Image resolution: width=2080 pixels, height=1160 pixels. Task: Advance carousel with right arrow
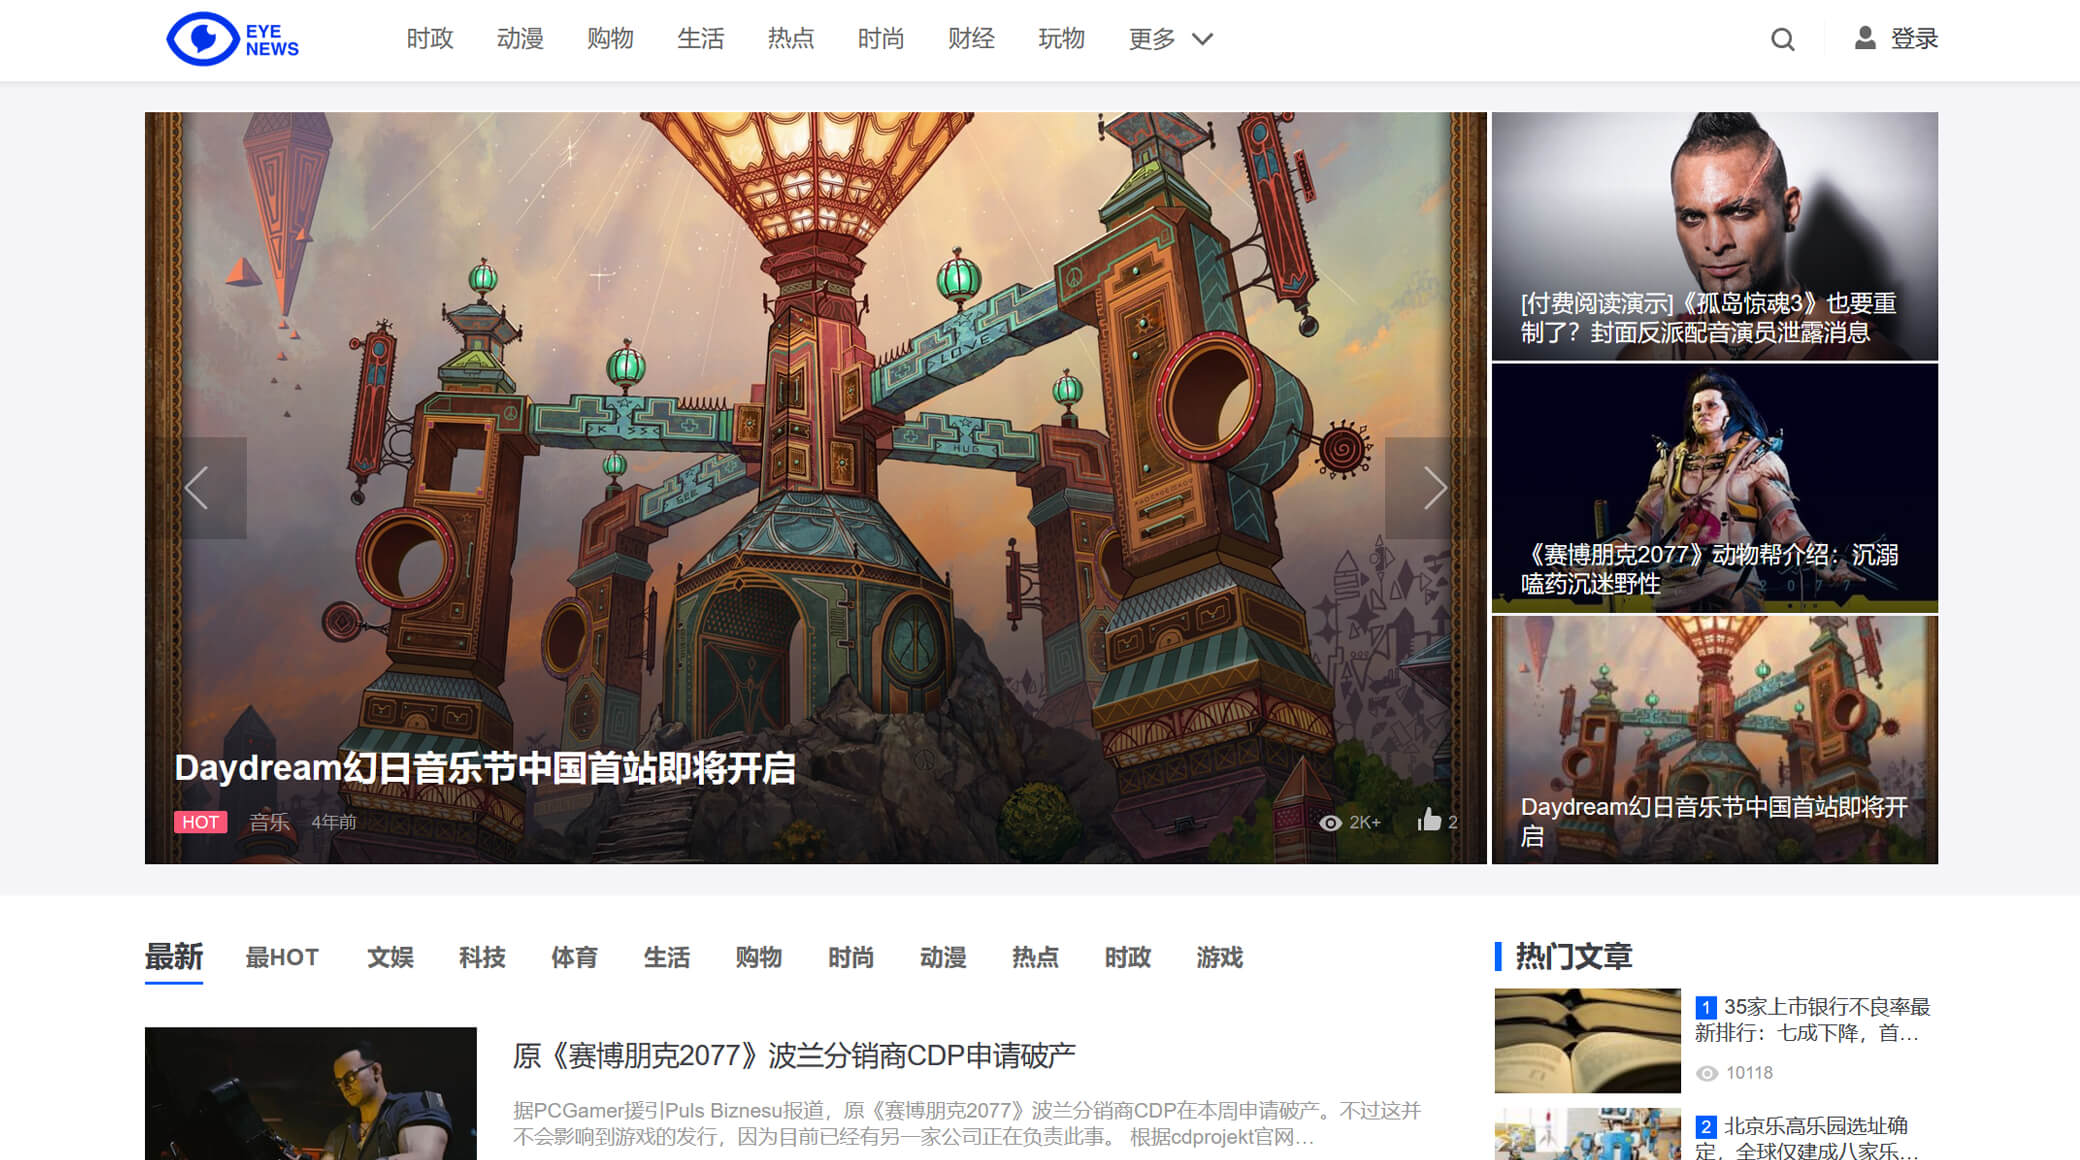[1435, 488]
